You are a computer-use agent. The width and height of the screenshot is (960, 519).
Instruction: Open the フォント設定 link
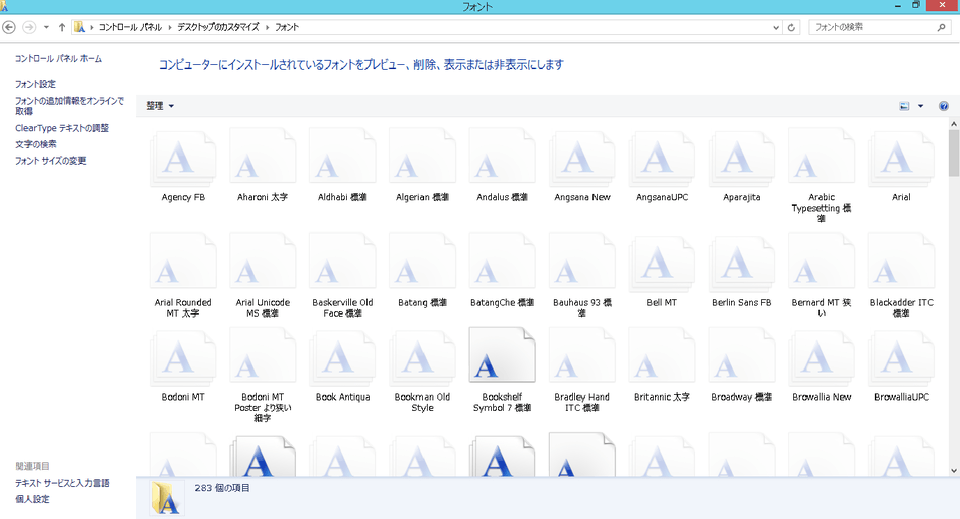point(36,84)
